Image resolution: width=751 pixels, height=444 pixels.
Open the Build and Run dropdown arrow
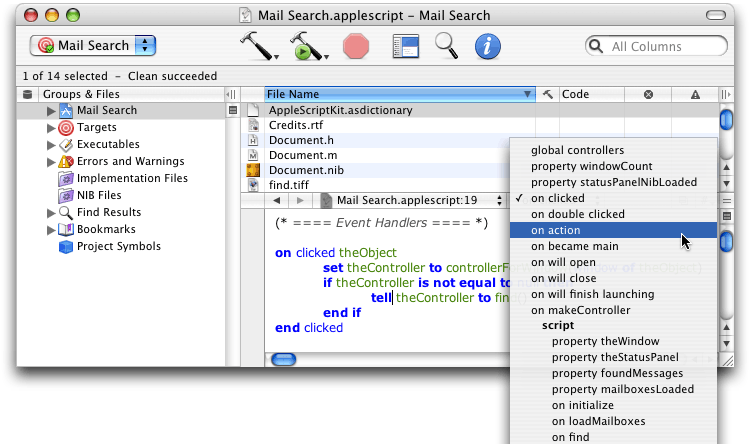(x=326, y=57)
